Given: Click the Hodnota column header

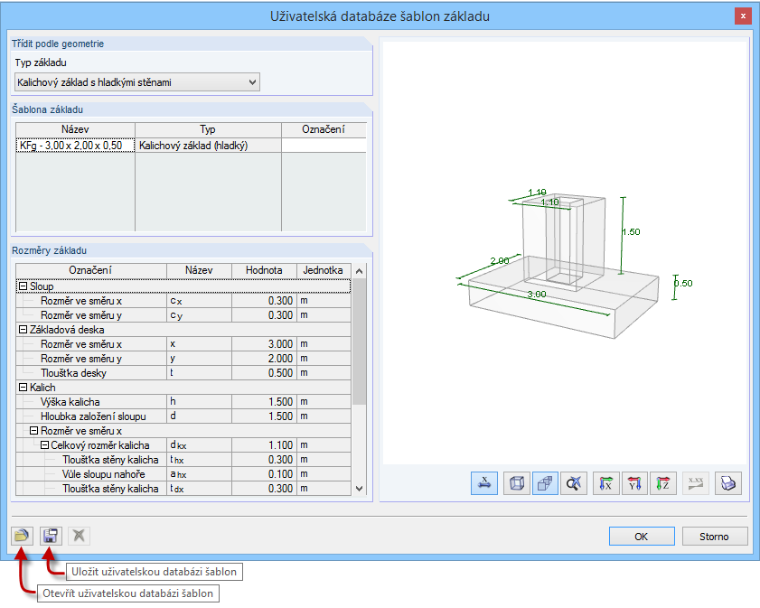Looking at the screenshot, I should 264,271.
